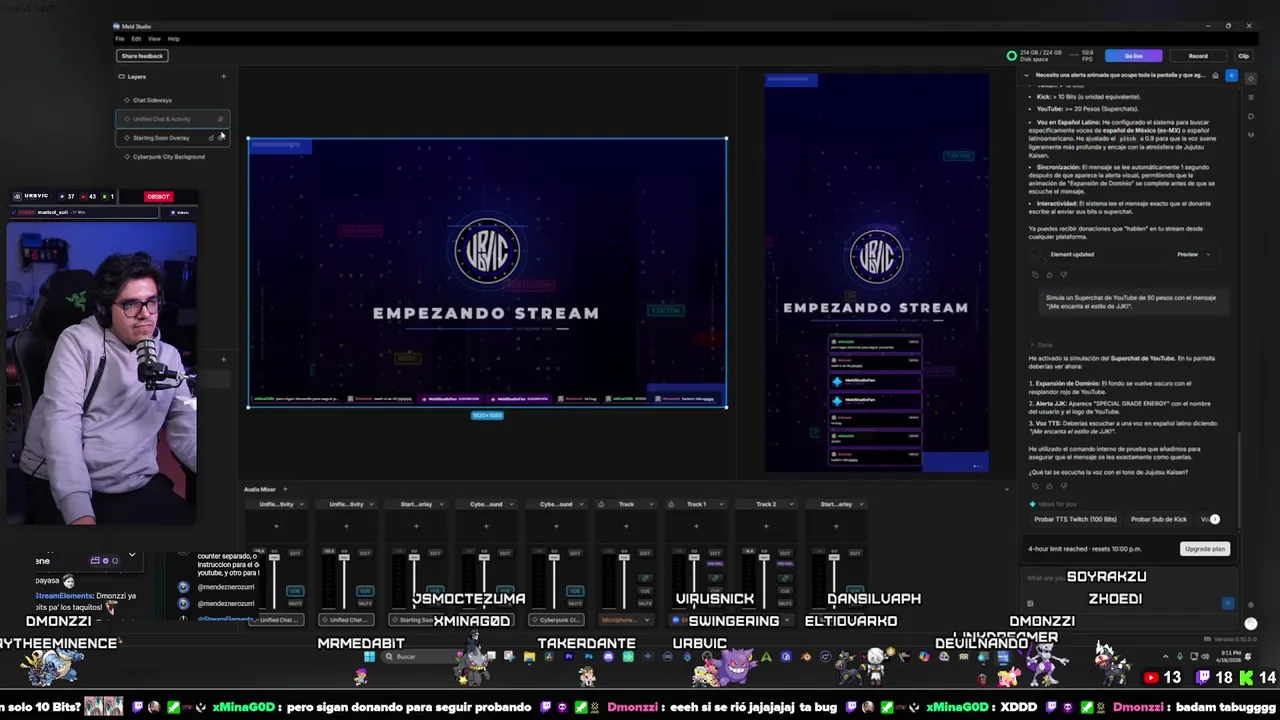Click the EDIT button on Track channel
The width and height of the screenshot is (1280, 720).
tap(645, 553)
